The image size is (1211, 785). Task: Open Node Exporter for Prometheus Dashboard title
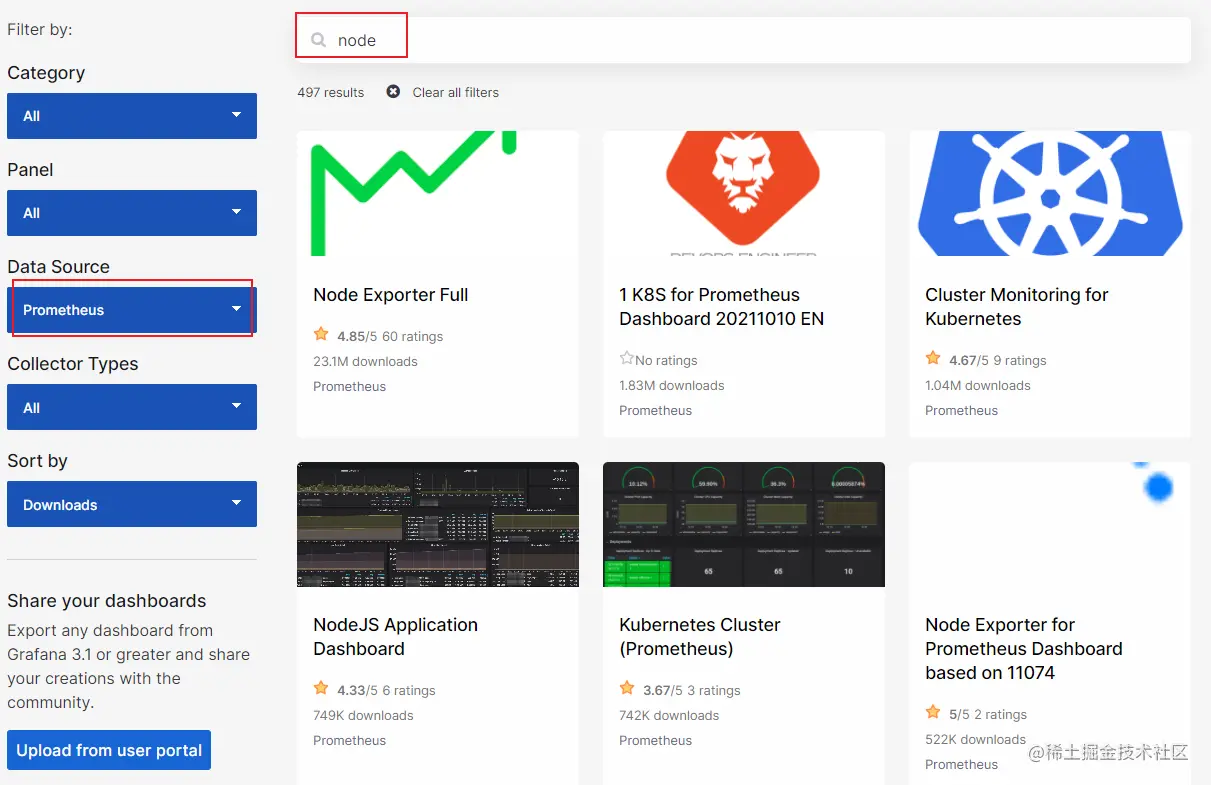coord(1024,649)
